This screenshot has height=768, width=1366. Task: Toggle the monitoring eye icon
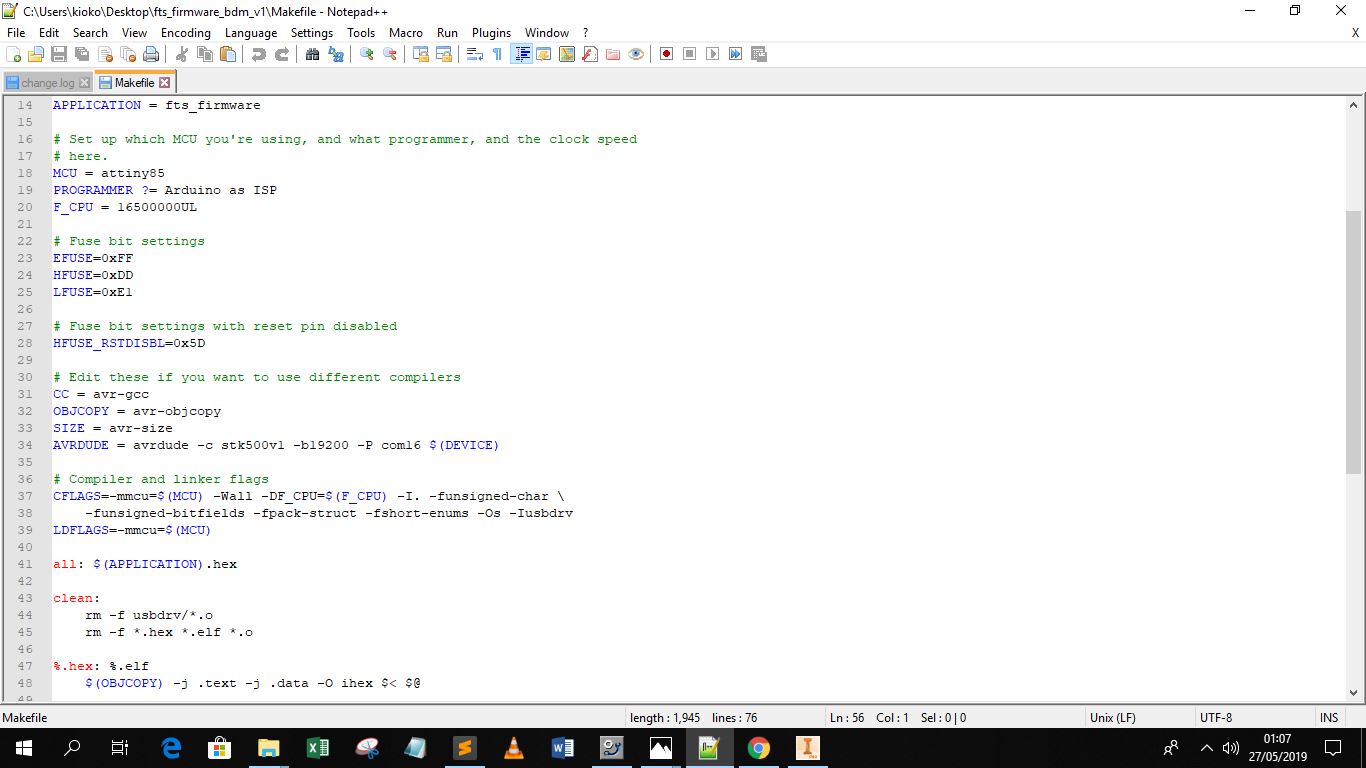(636, 54)
